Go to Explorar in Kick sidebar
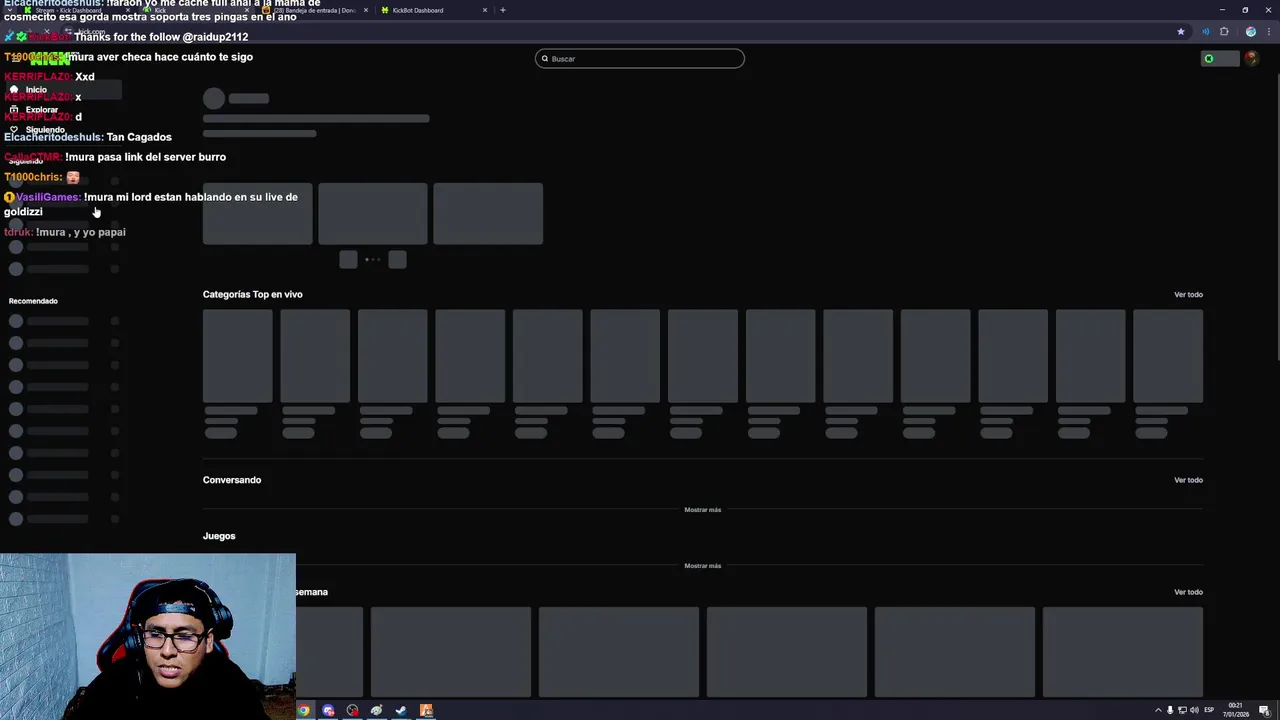 tap(42, 110)
